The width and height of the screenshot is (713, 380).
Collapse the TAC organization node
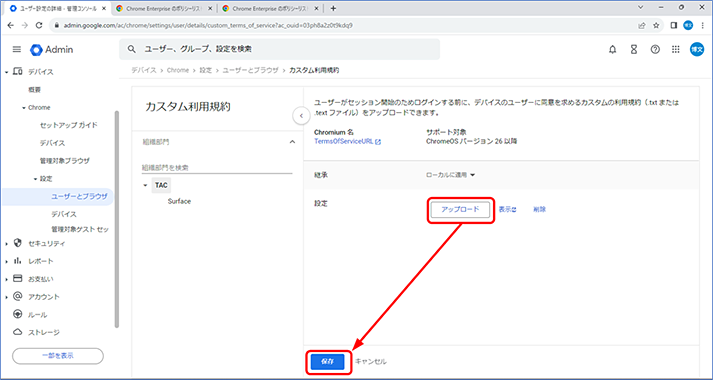coord(145,185)
